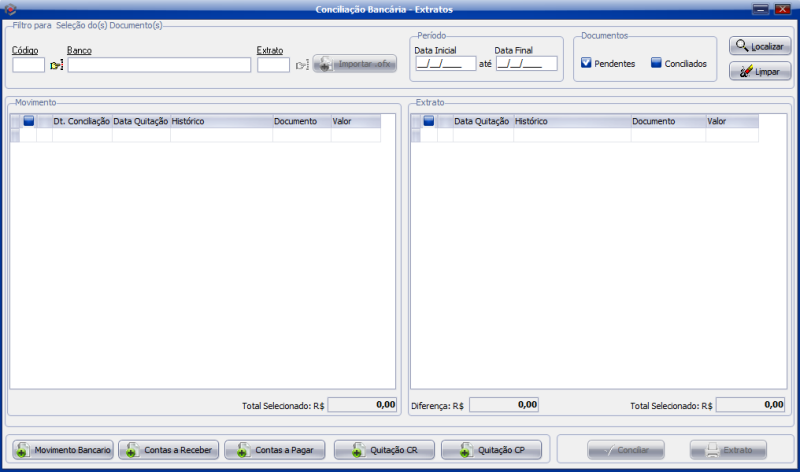
Task: Enable the Conciliados checkbox
Action: 656,63
